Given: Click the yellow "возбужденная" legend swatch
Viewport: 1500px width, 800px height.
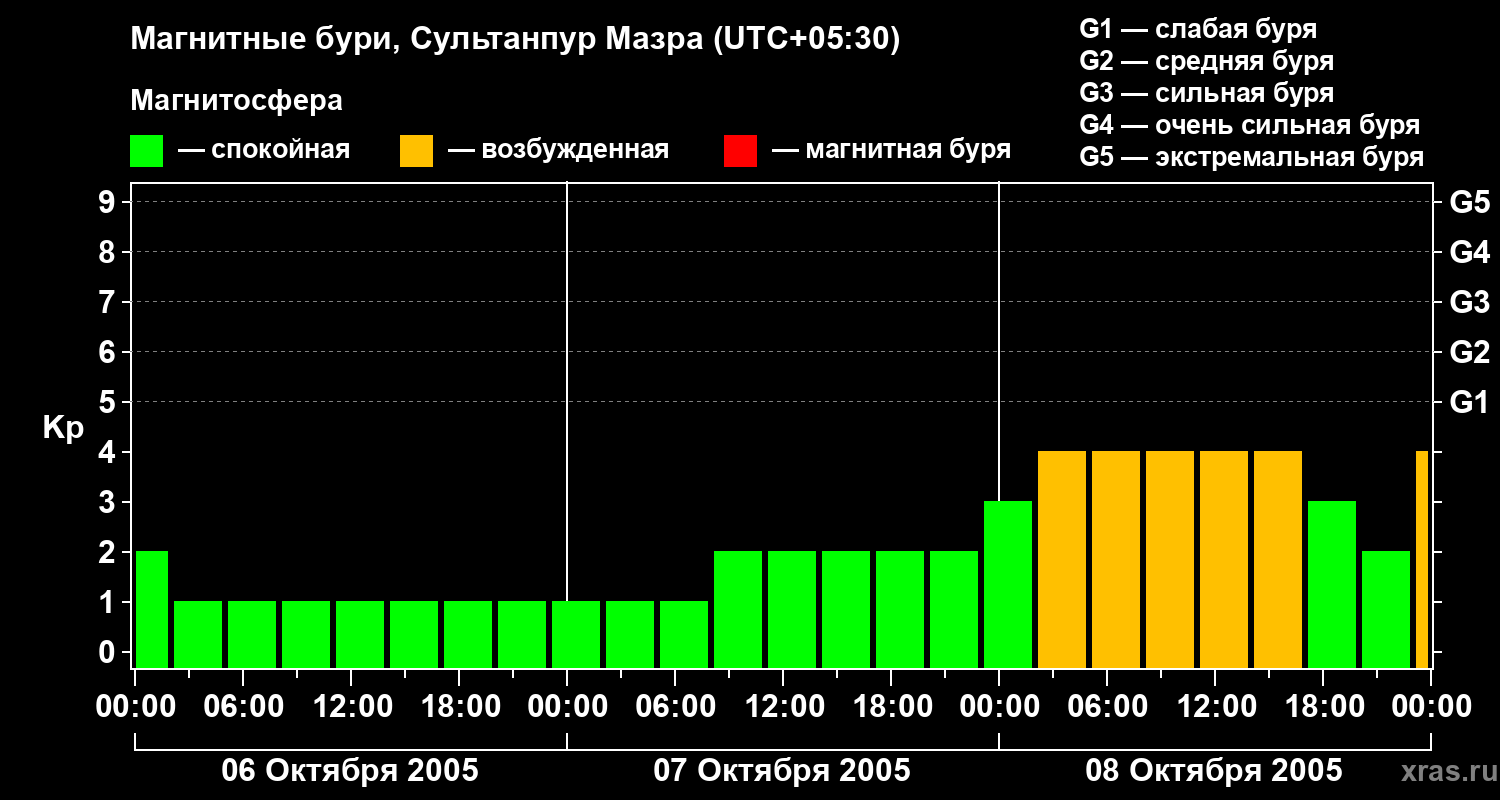Looking at the screenshot, I should pos(416,151).
